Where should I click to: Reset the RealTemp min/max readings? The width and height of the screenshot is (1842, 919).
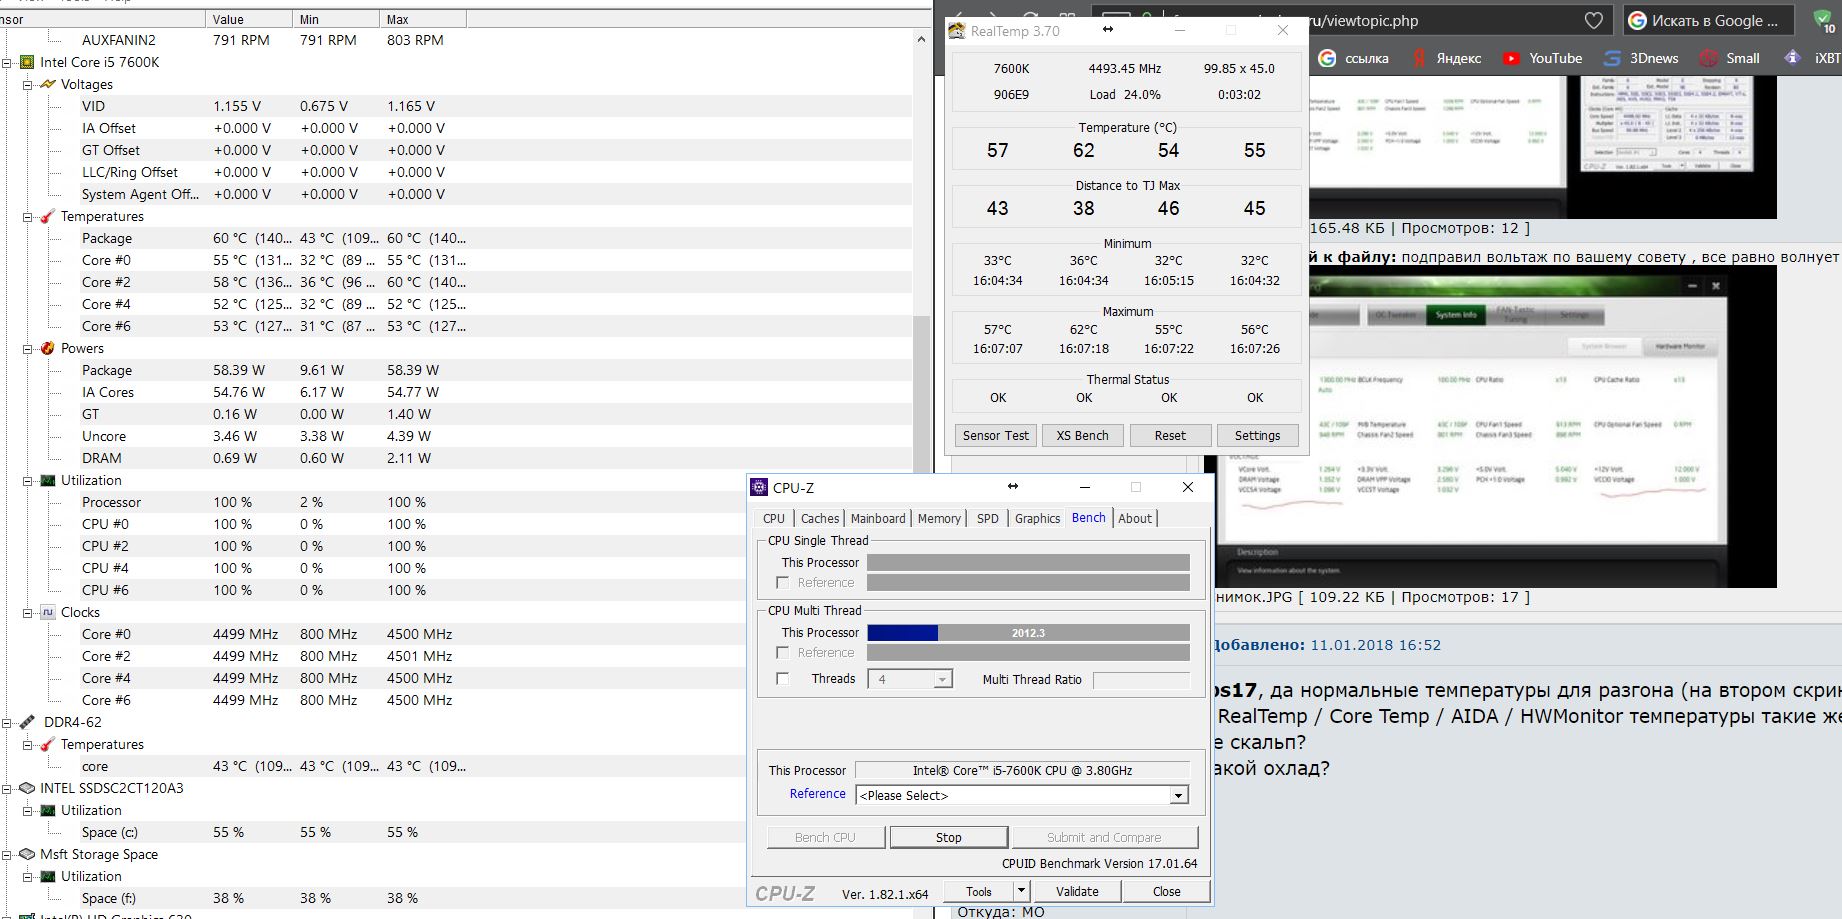[x=1170, y=435]
